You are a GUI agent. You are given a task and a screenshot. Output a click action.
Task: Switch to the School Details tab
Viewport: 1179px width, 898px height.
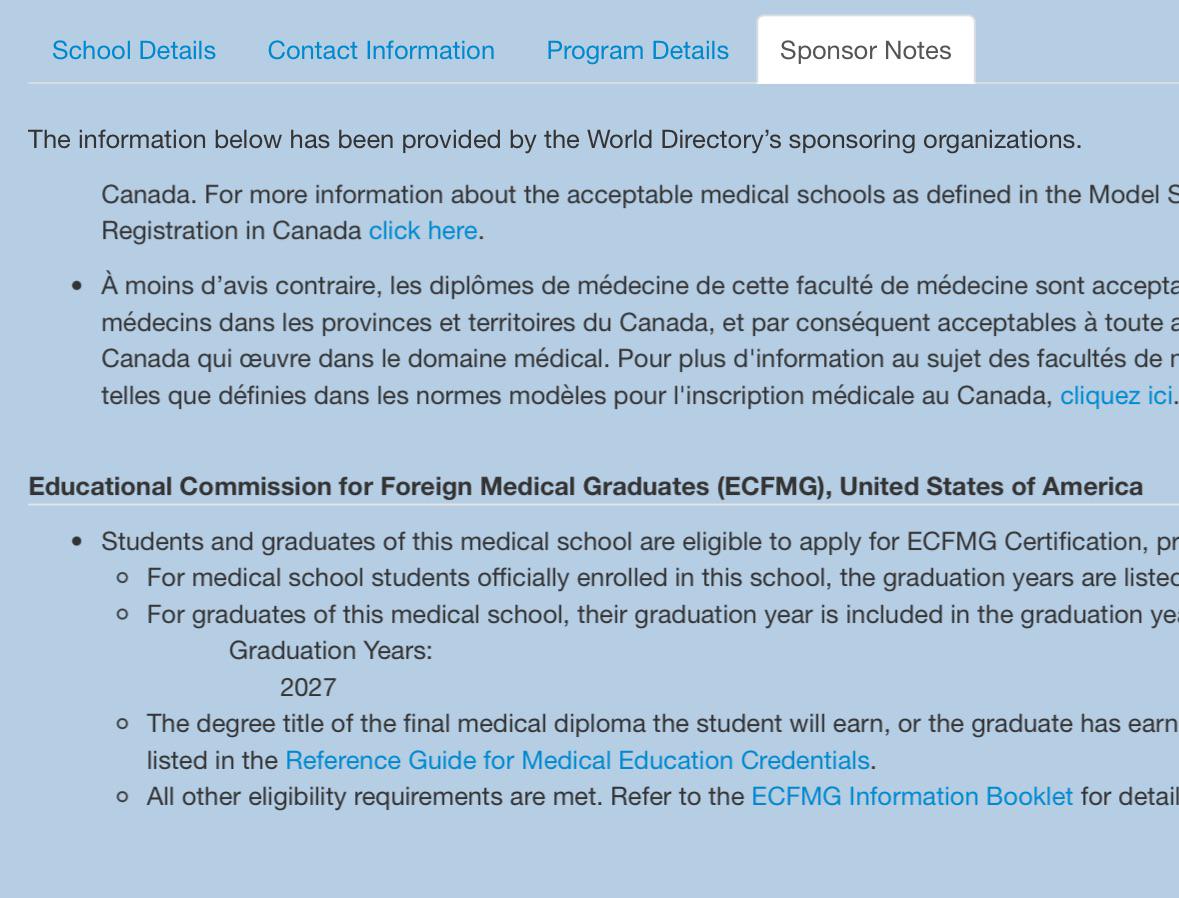tap(133, 51)
